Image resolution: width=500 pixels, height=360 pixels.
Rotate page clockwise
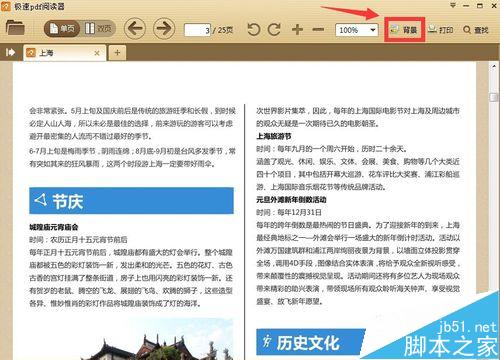[274, 30]
